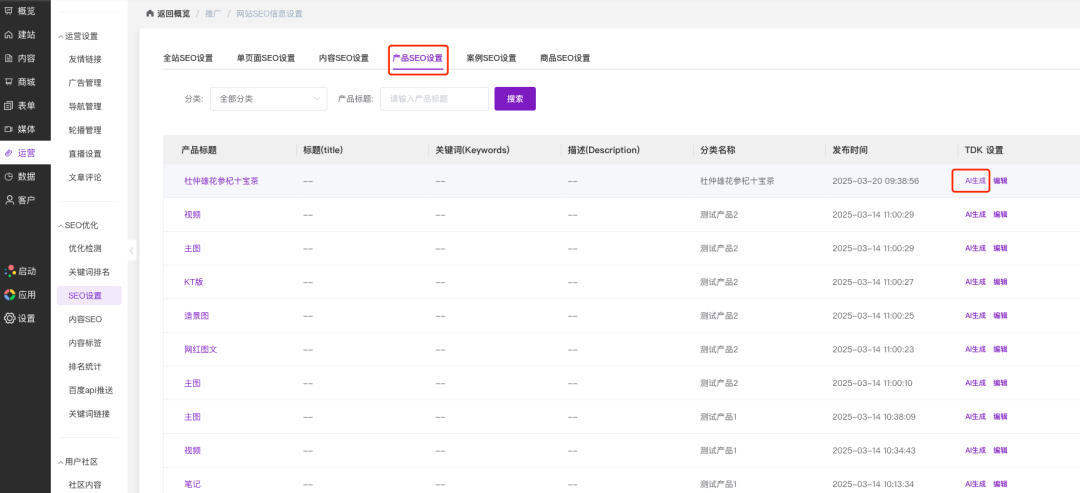Collapse the 运营设置 menu group
Screen dimensions: 1080x493
coord(60,36)
